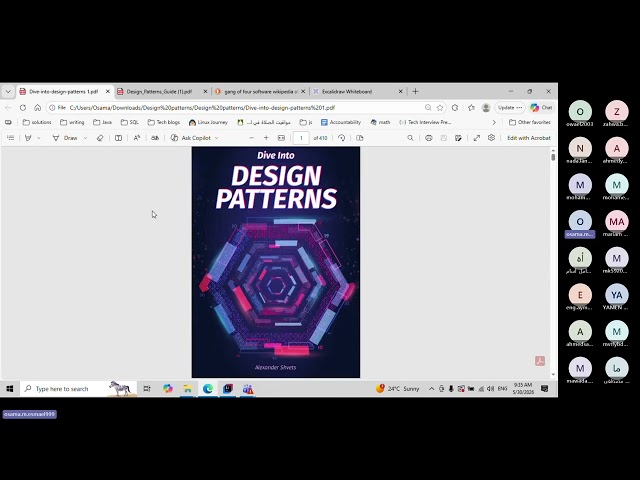This screenshot has height=480, width=640.
Task: Click the Acrobat icon on the page
Action: click(x=540, y=361)
